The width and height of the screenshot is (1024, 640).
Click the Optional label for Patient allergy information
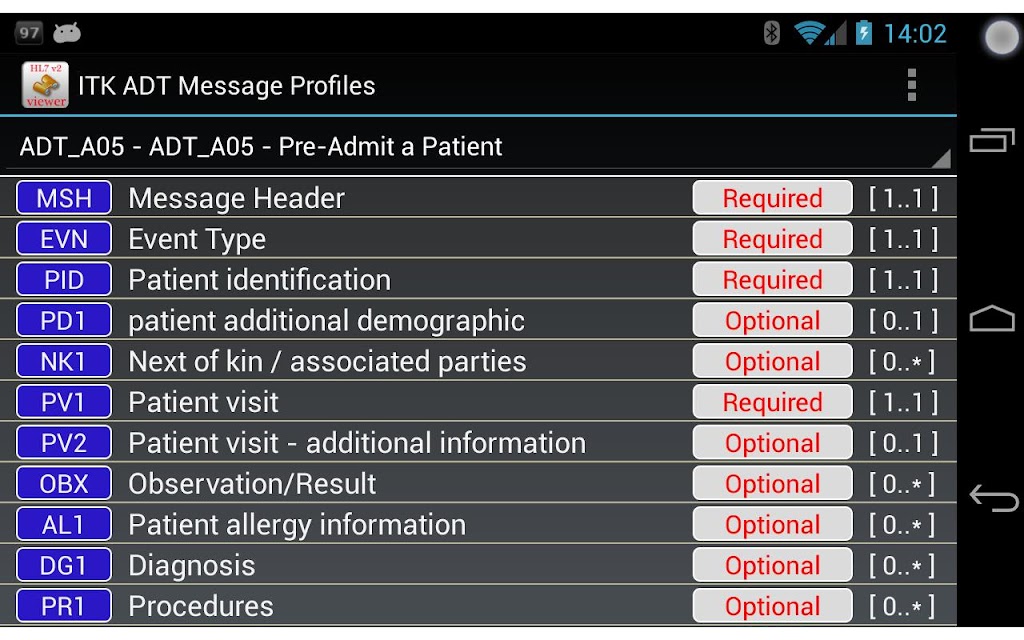click(772, 525)
